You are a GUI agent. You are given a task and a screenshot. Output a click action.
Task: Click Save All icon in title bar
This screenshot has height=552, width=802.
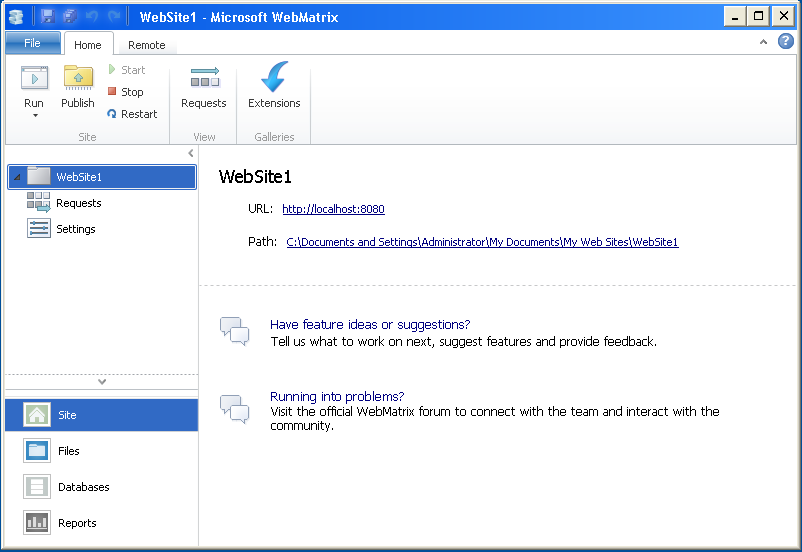point(70,16)
